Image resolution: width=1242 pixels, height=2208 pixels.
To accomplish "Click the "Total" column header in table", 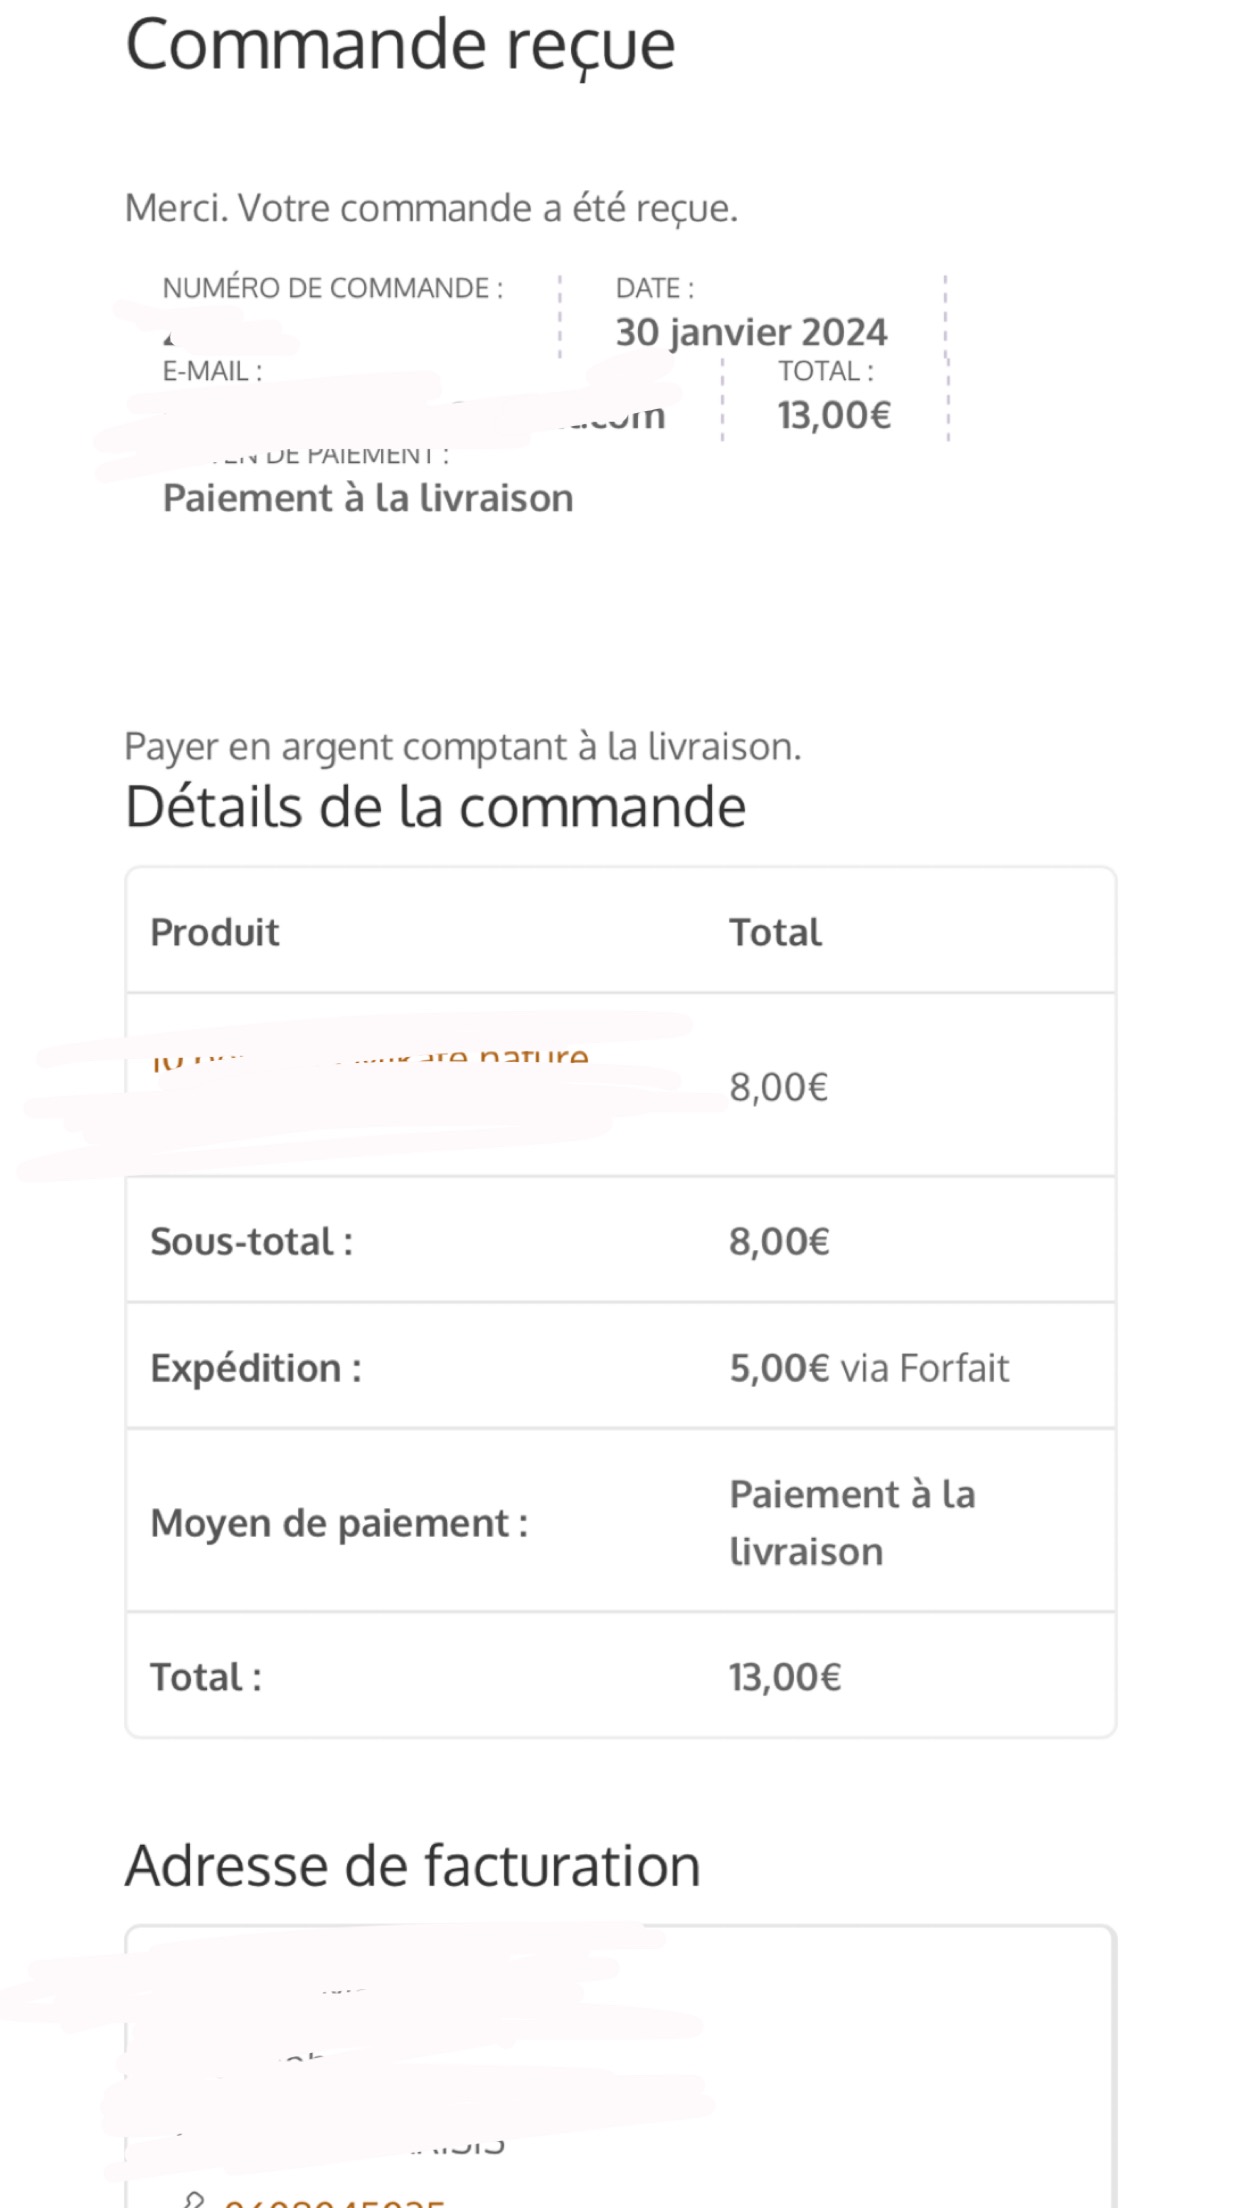I will [775, 932].
